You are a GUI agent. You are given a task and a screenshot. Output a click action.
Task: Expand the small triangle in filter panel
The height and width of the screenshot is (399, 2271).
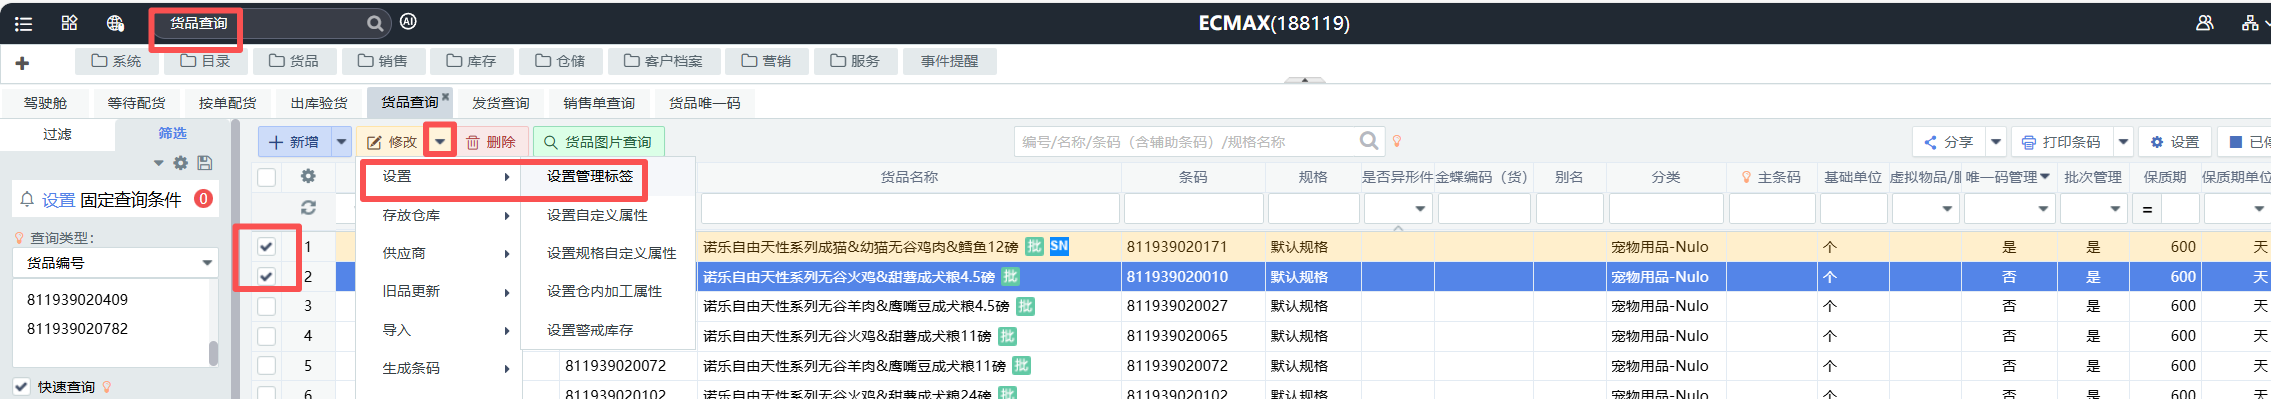coord(159,162)
